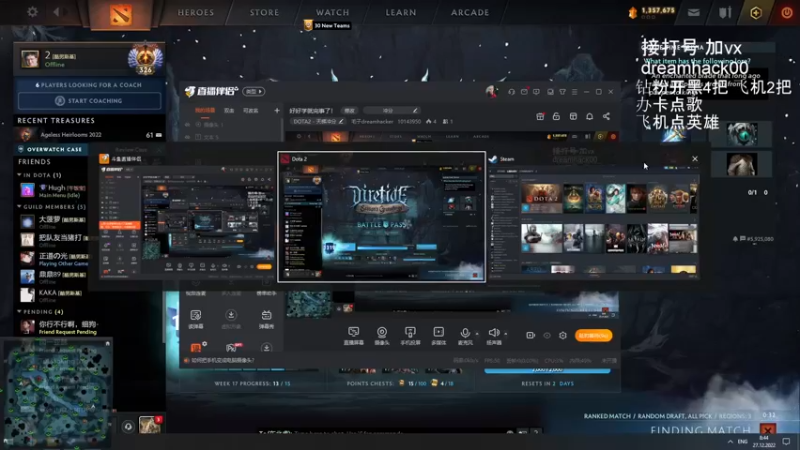
Task: Click the rank medal showing 326
Action: [145, 60]
